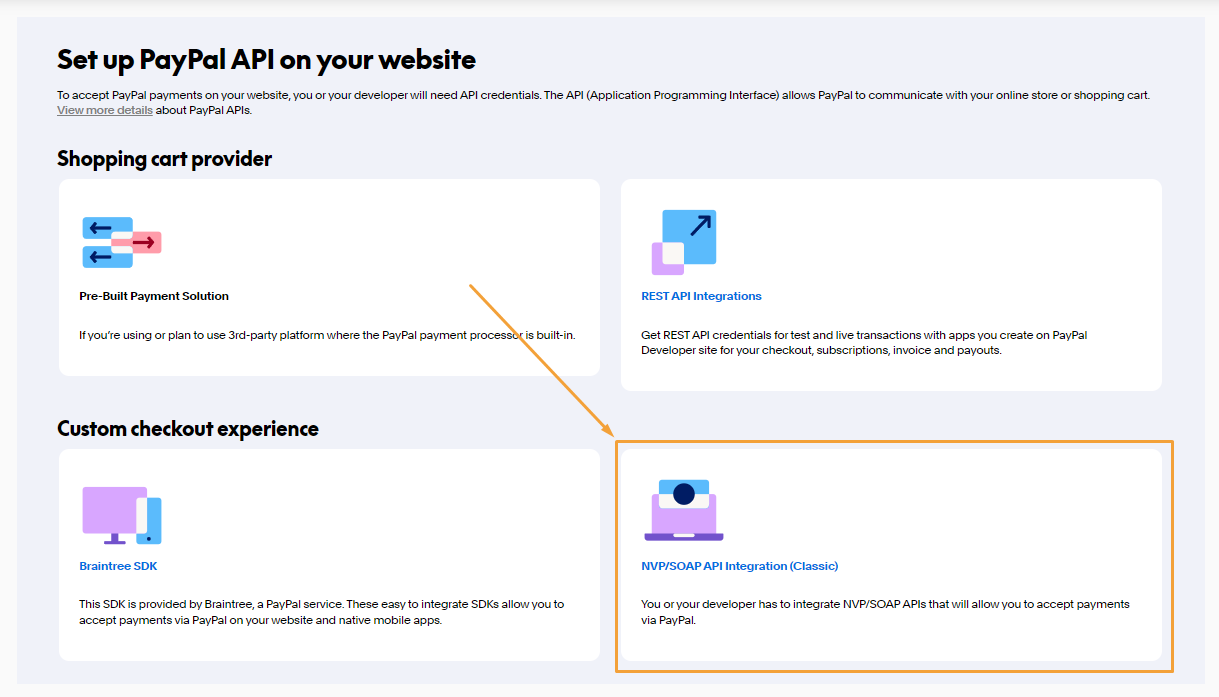Click the REST API Integrations squares icon

[x=684, y=242]
